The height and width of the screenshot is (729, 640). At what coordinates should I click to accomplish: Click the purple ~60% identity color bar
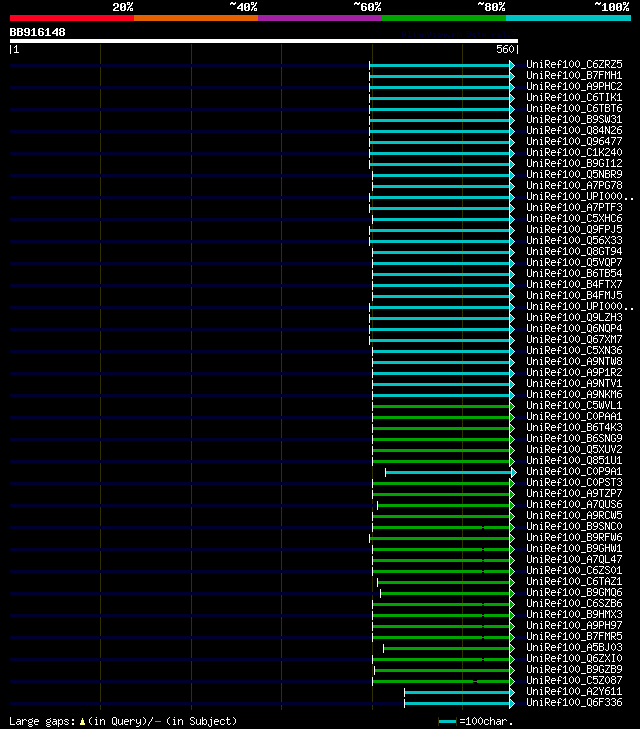click(320, 18)
